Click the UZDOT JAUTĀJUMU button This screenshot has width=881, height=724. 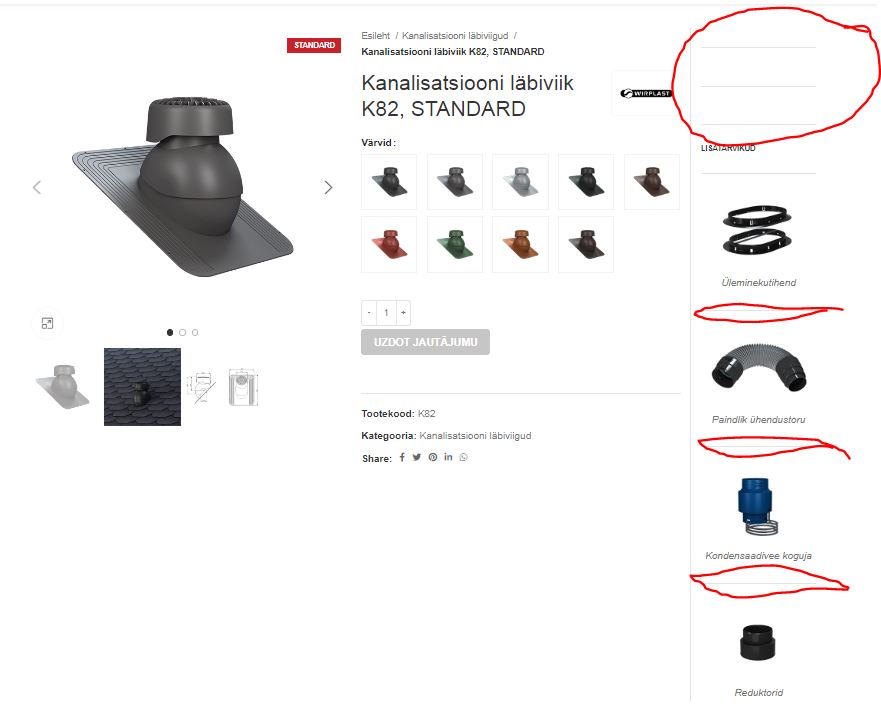click(425, 342)
